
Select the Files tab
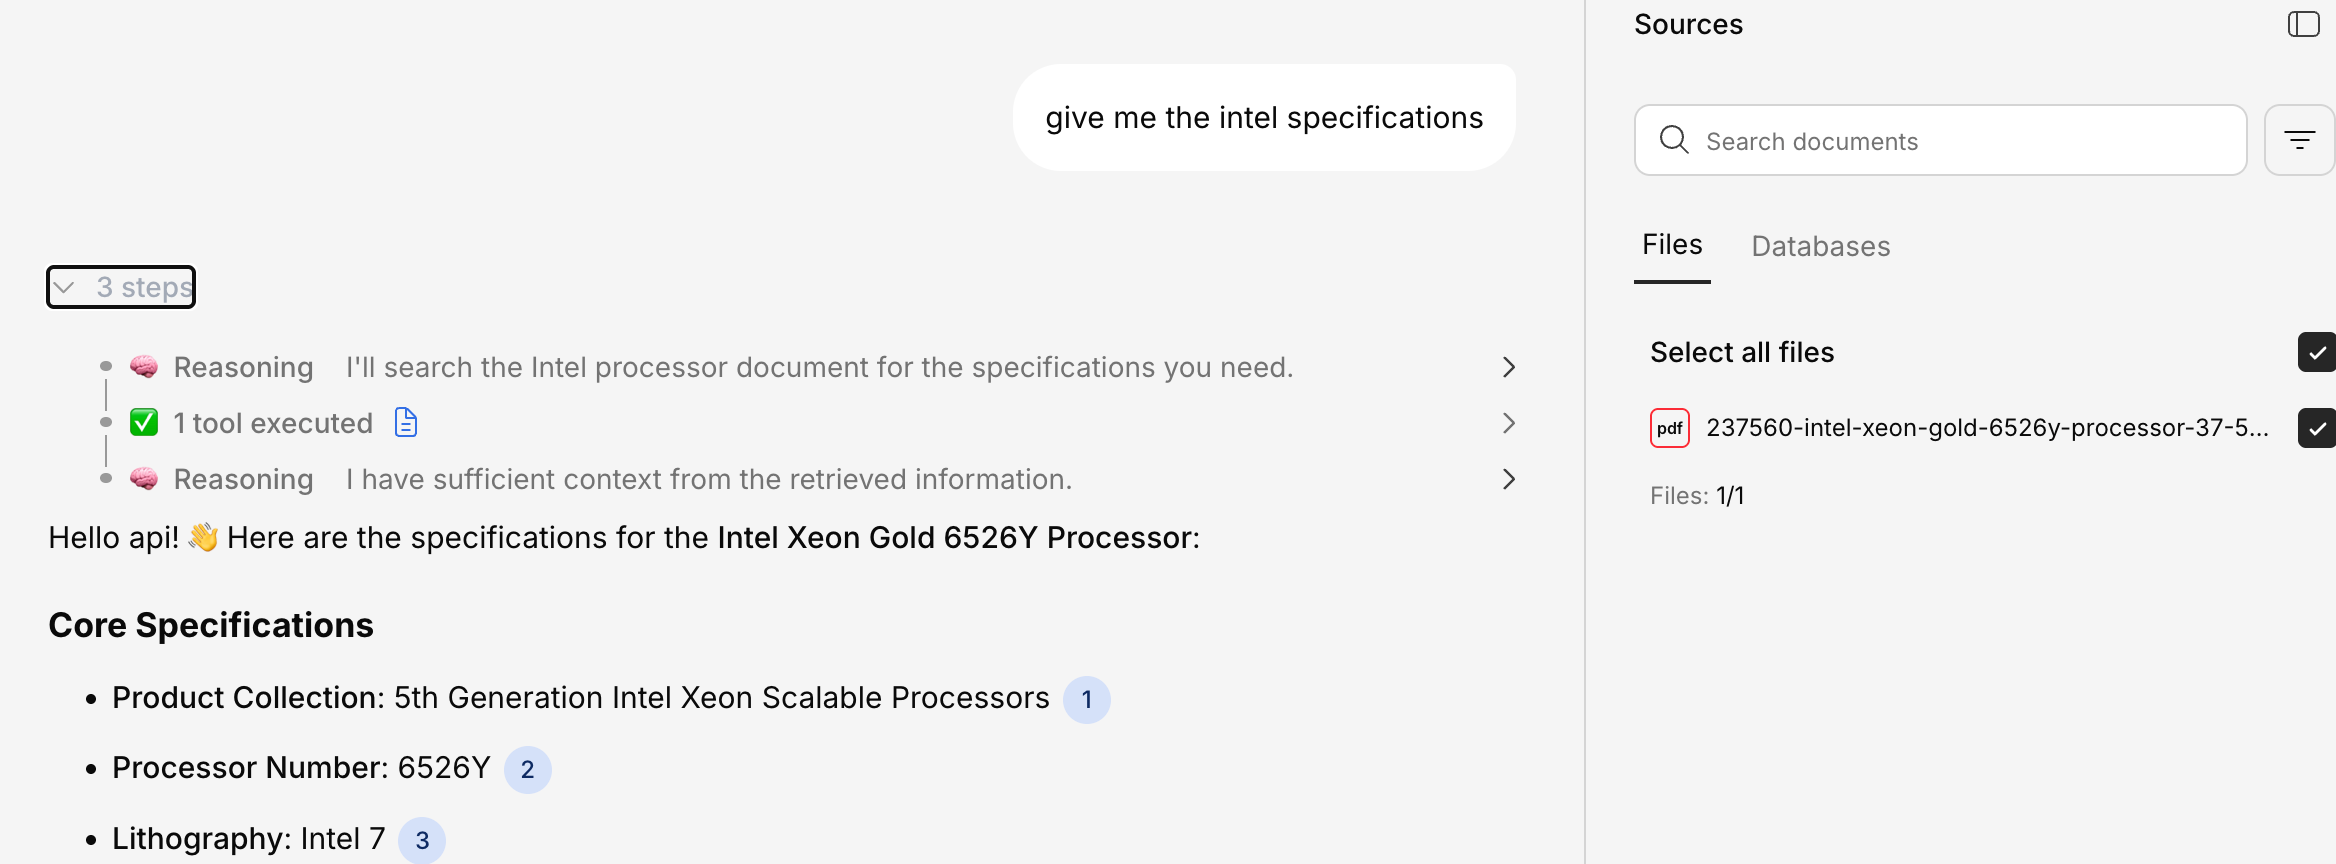[1672, 245]
